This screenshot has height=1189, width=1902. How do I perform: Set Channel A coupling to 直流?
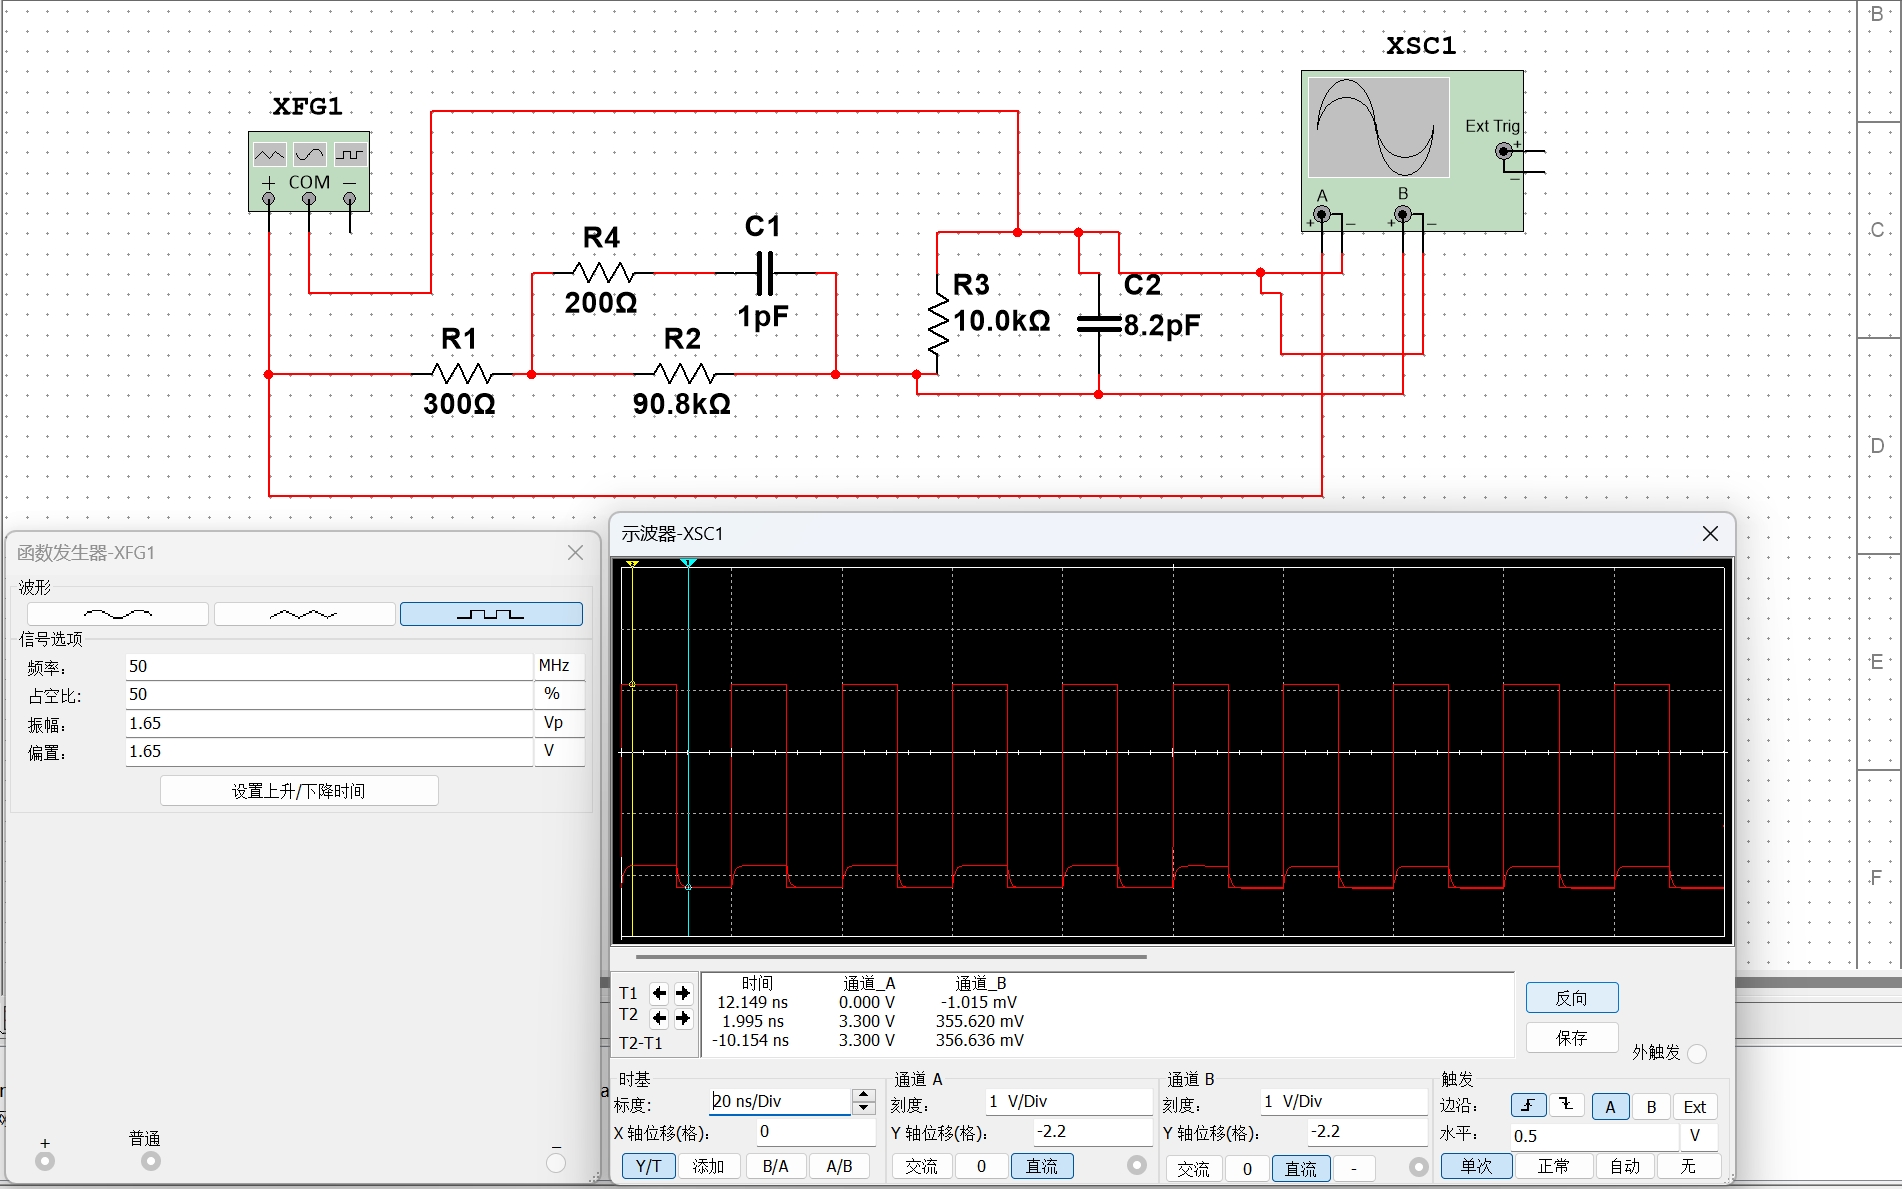pos(1042,1166)
